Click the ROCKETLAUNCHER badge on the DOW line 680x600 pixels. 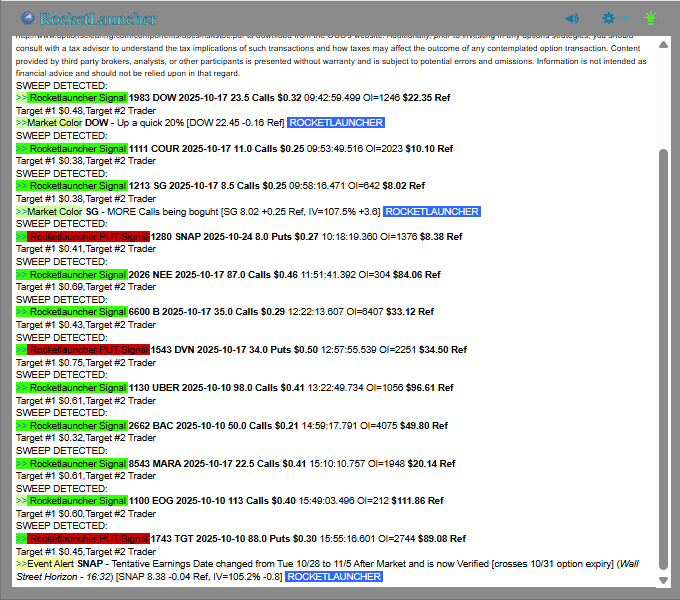pos(336,123)
